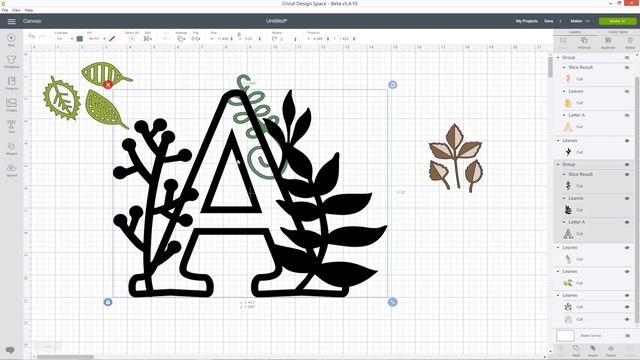Click the New project icon in left sidebar
Screen dimensions: 640x360
pyautogui.click(x=11, y=39)
